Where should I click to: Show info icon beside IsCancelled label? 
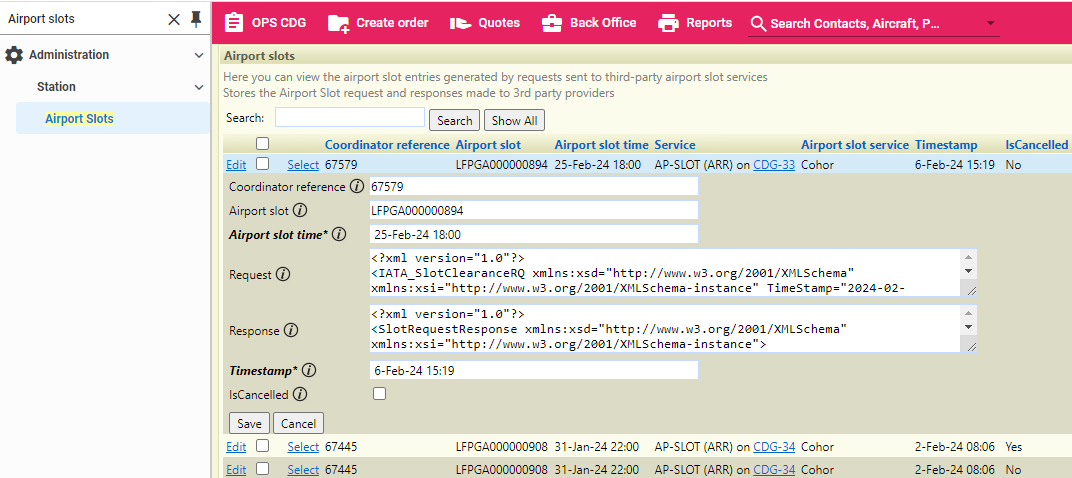coord(299,395)
